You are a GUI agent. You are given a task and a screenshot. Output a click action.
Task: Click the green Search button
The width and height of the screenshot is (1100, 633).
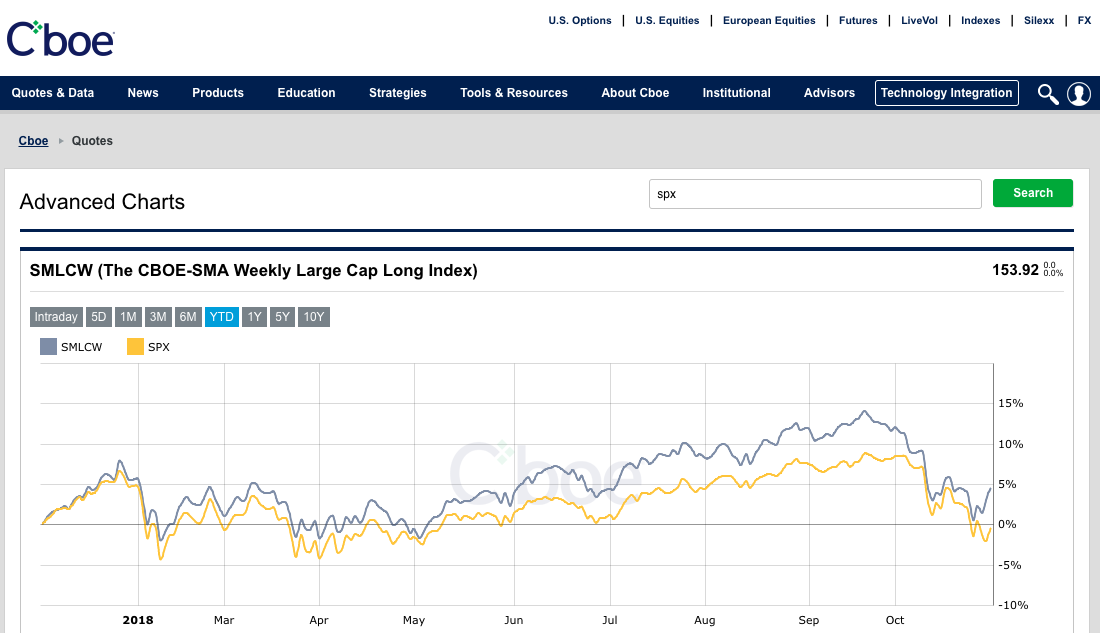click(x=1032, y=193)
